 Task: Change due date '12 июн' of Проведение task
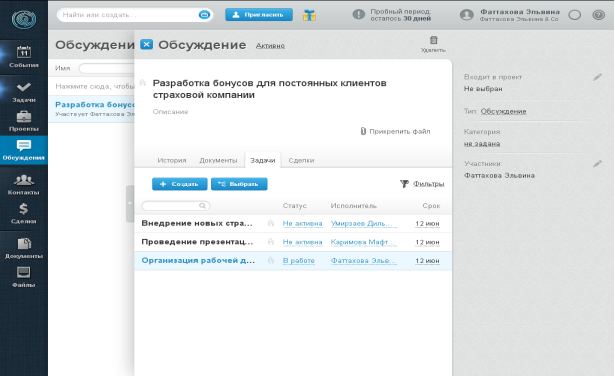(x=428, y=242)
